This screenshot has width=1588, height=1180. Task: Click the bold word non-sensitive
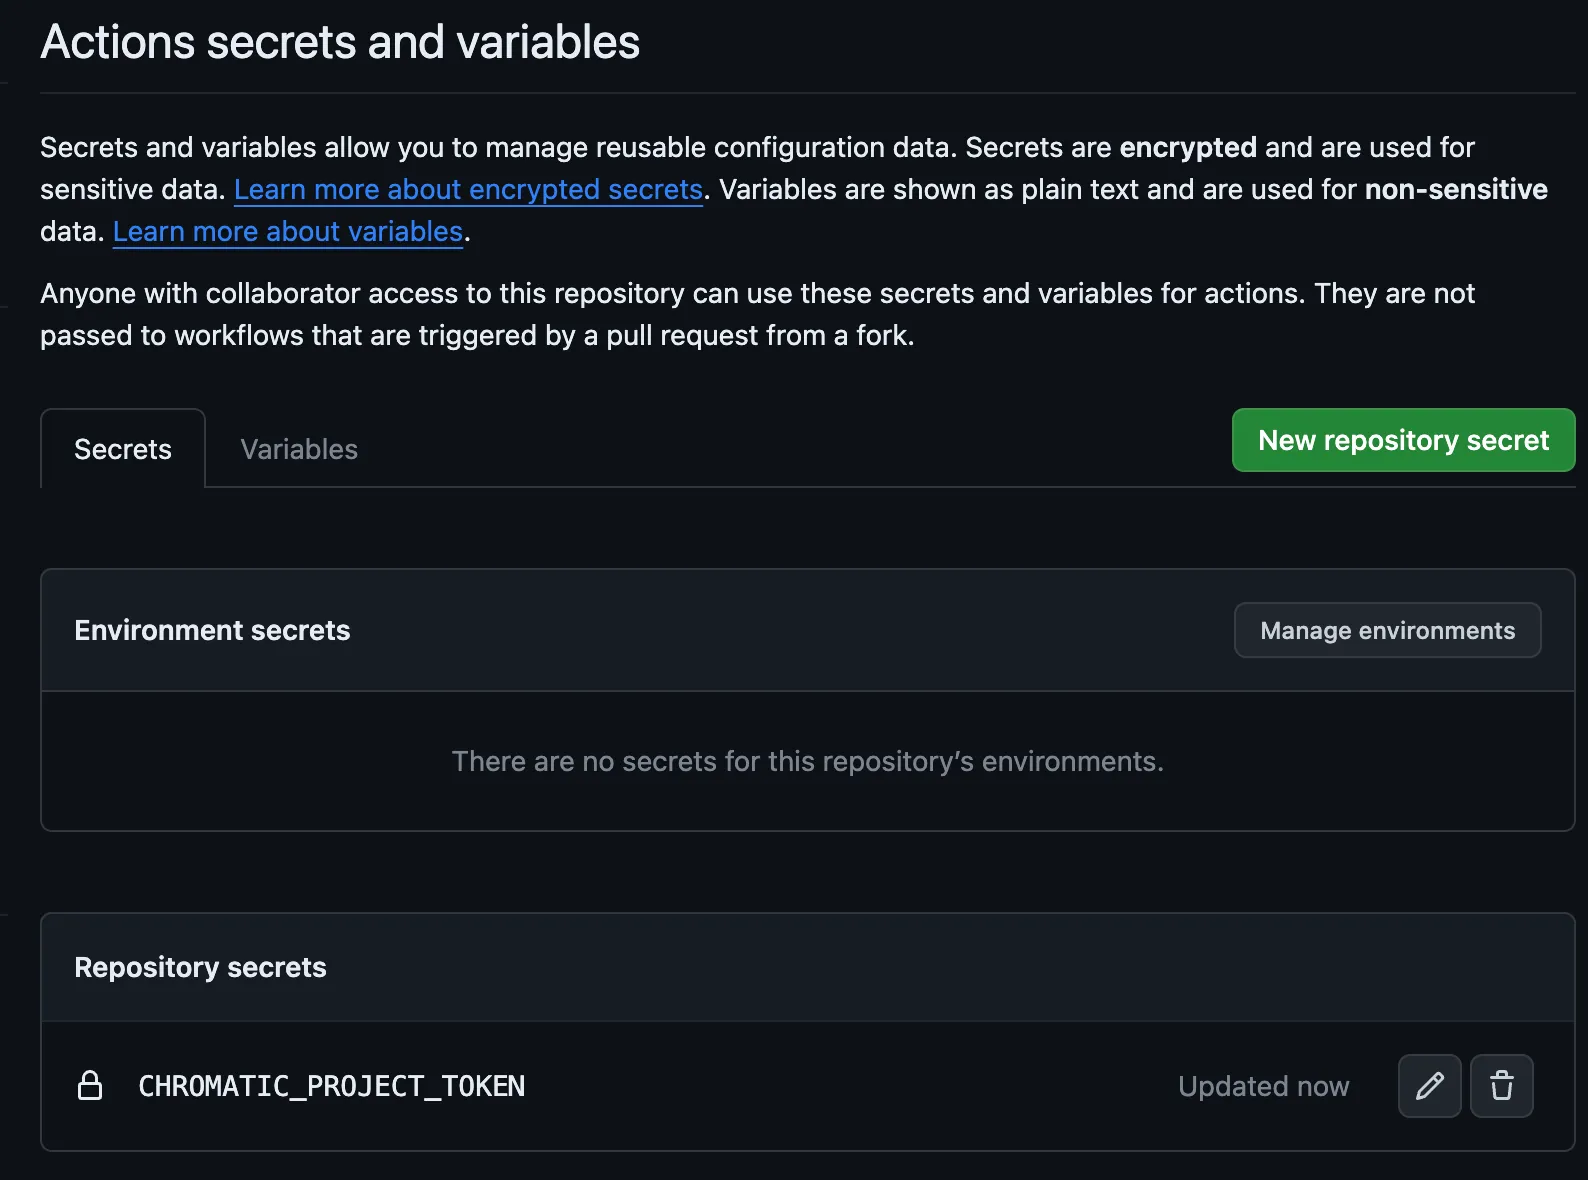tap(1455, 190)
